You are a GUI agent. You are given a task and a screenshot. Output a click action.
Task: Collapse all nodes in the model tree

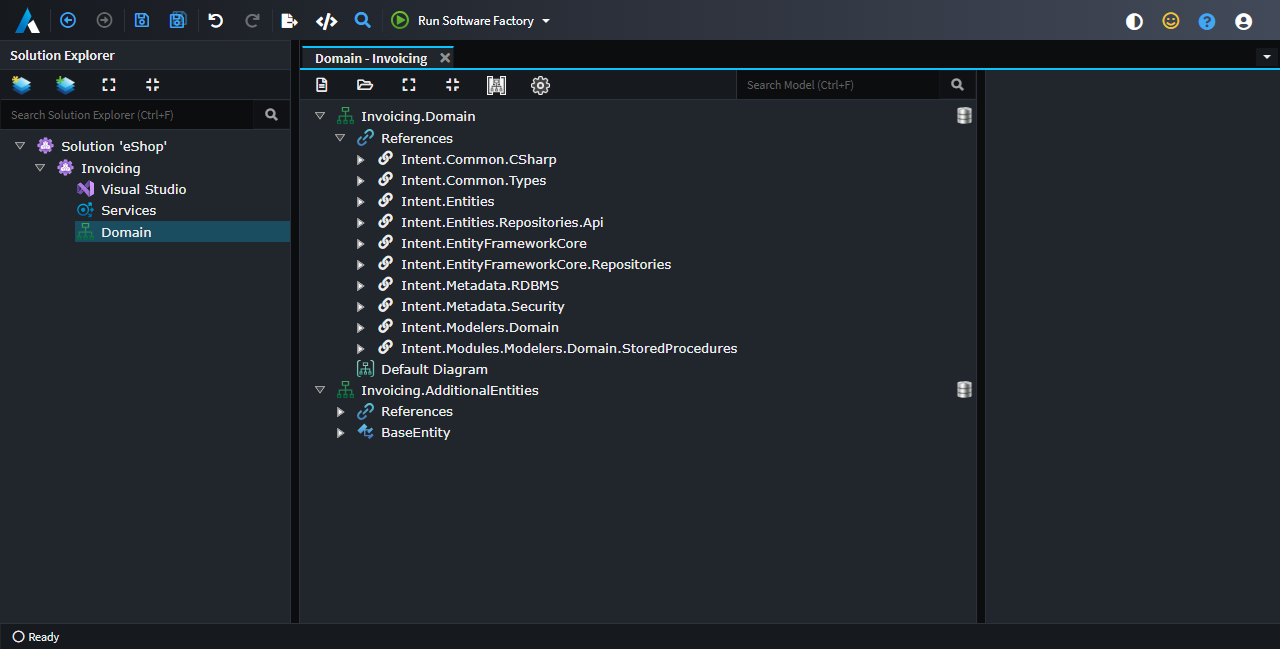pyautogui.click(x=452, y=85)
